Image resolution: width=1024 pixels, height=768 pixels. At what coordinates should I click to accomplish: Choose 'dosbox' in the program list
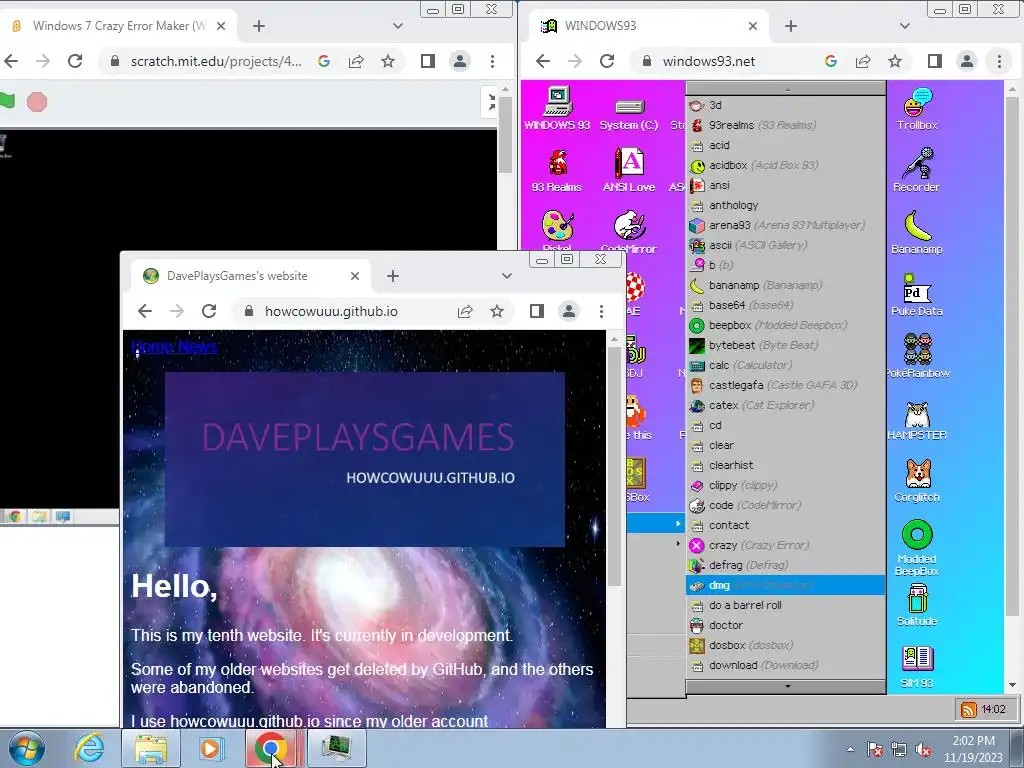tap(786, 645)
